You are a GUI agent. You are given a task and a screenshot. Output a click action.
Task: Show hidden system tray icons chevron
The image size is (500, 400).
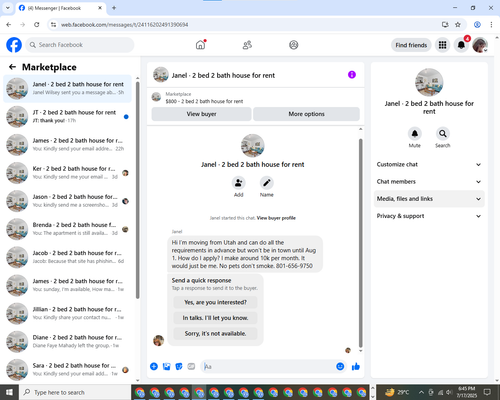(x=421, y=392)
